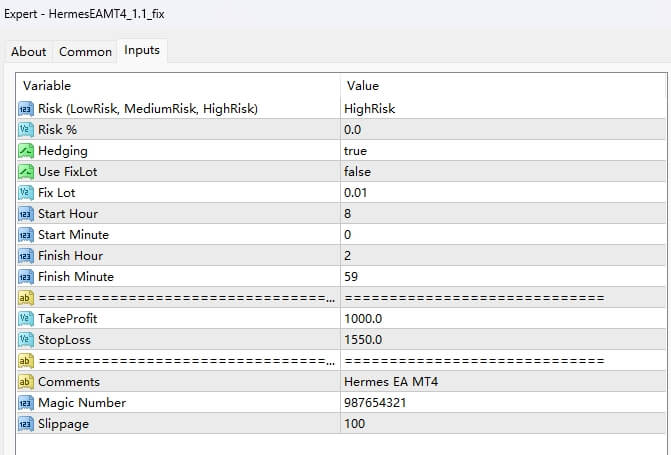671x455 pixels.
Task: Edit the Finish Minute value 59
Action: [503, 277]
